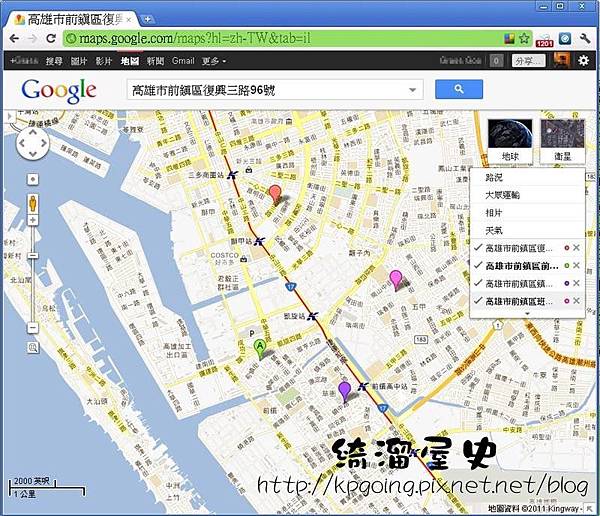The width and height of the screenshot is (600, 516).
Task: Click 三多商圈站 metro station icon
Action: tap(232, 175)
